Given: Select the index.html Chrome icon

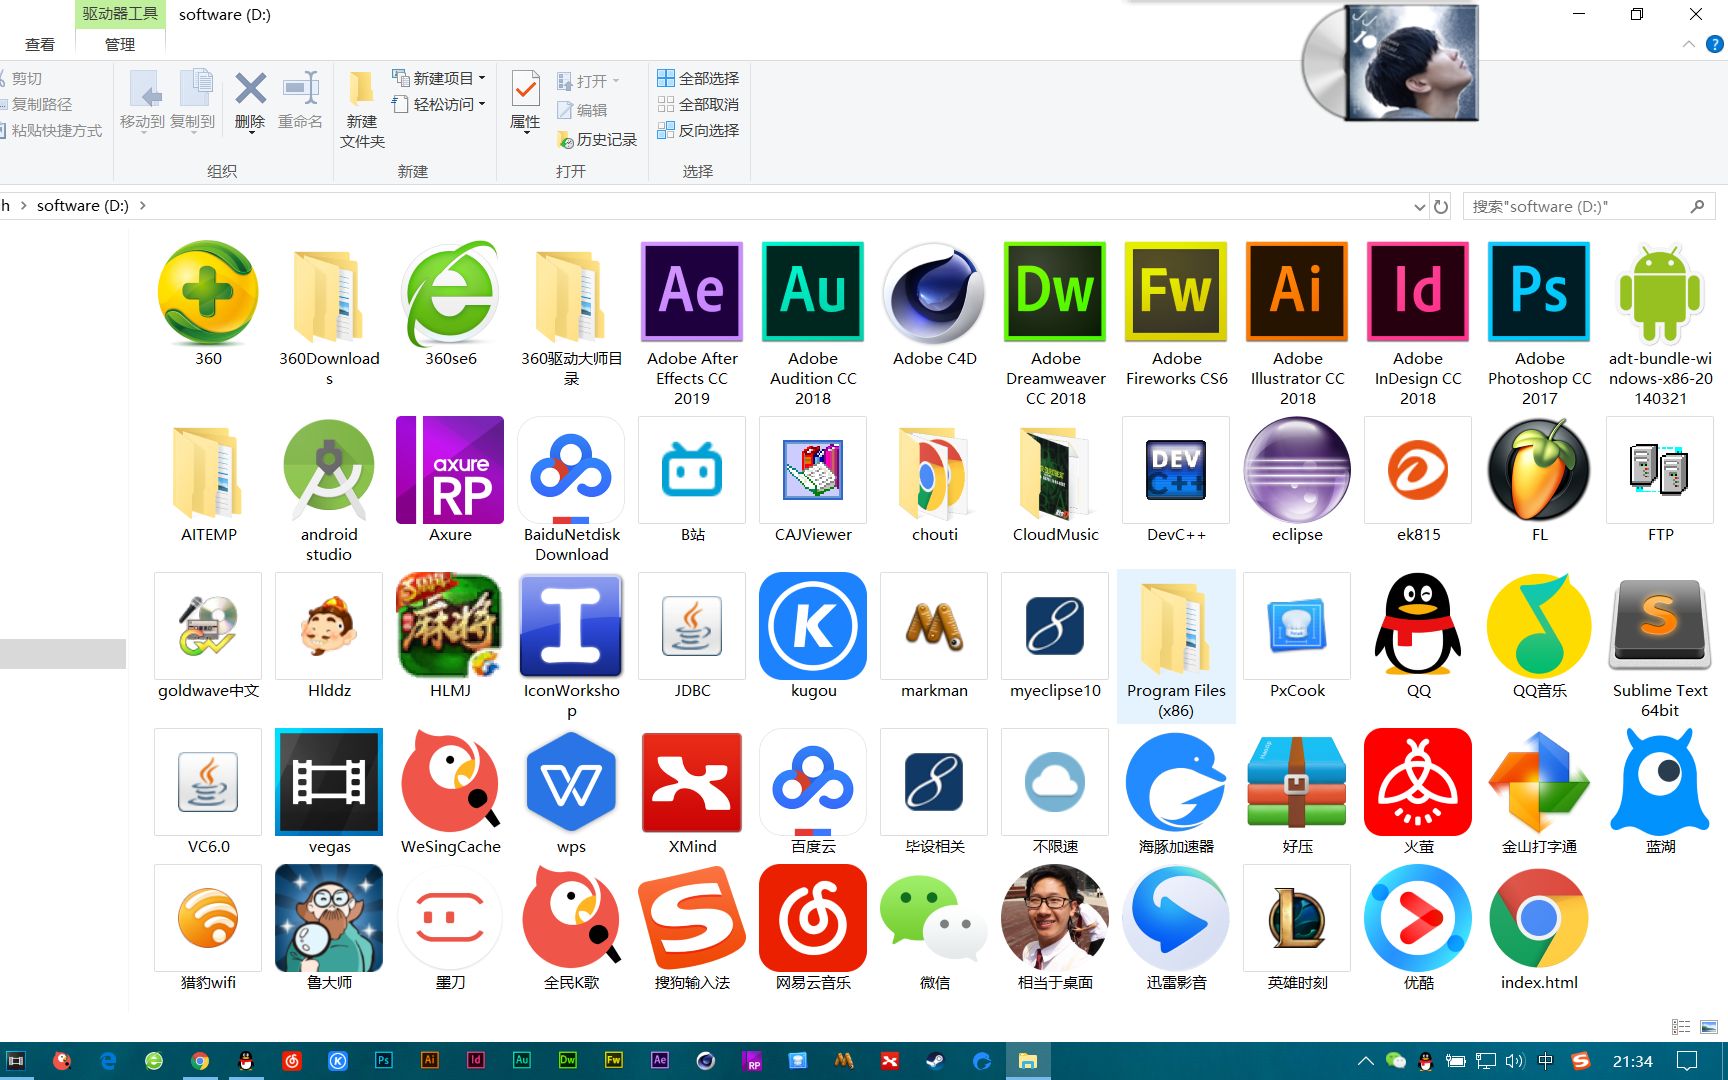Looking at the screenshot, I should pos(1539,918).
